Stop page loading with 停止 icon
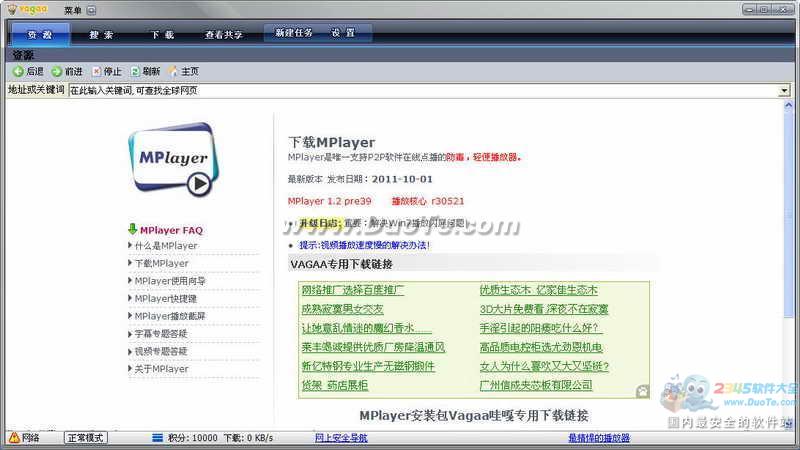The height and width of the screenshot is (450, 800). pos(96,71)
